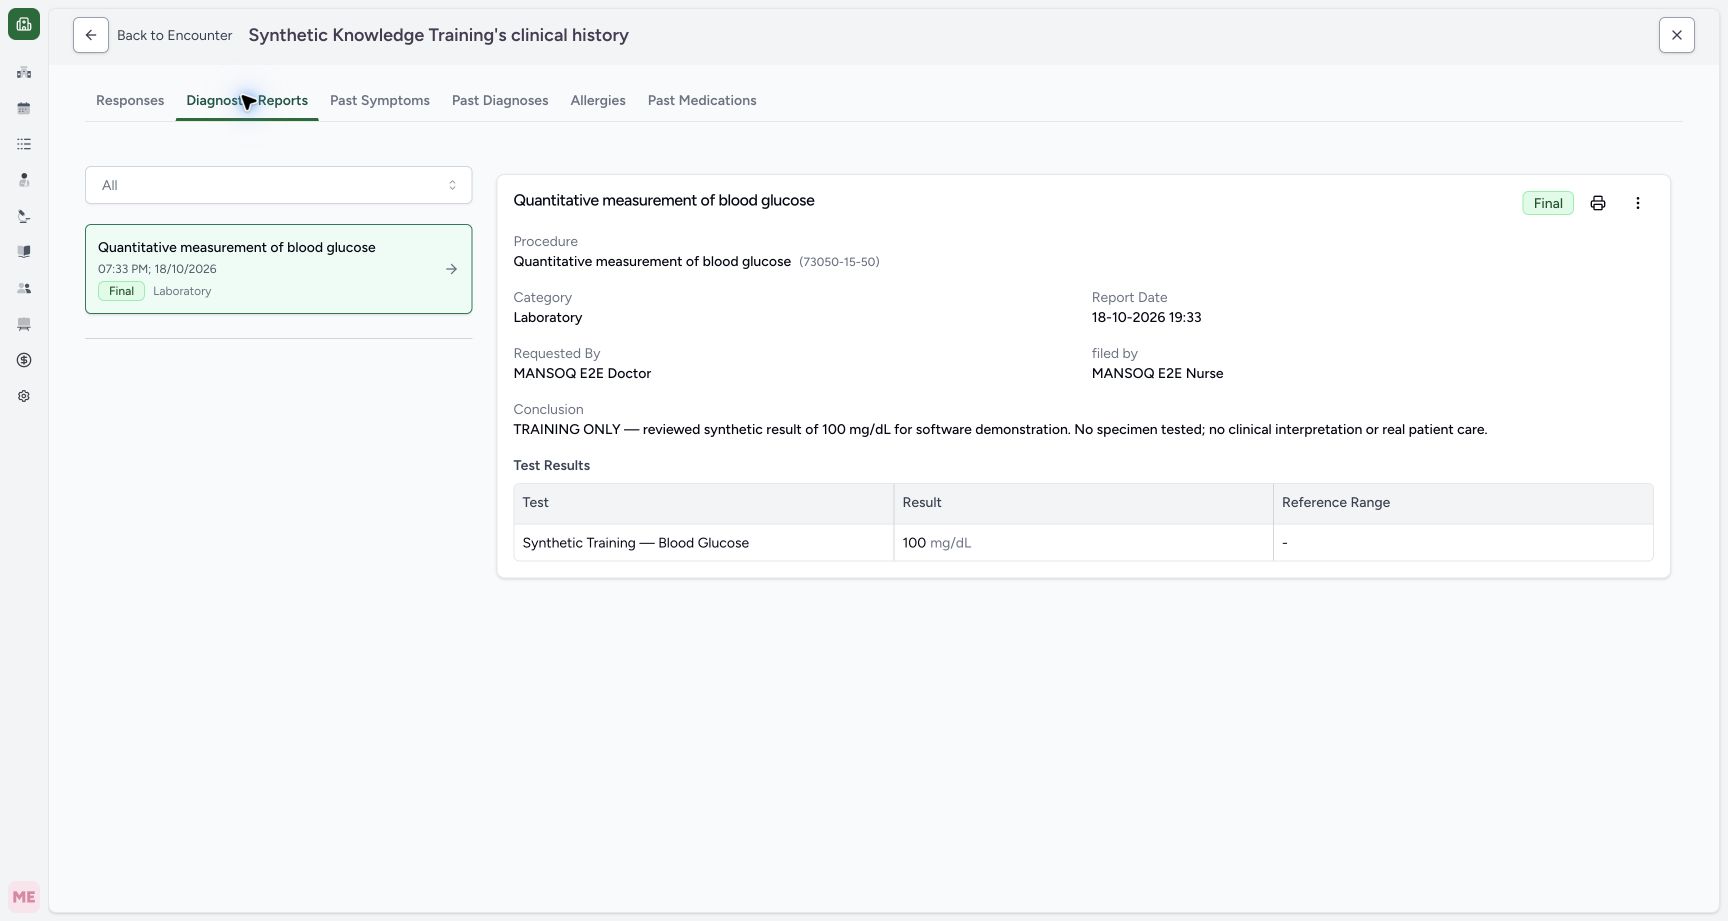
Task: Click the Laboratory label on list card
Action: [x=182, y=291]
